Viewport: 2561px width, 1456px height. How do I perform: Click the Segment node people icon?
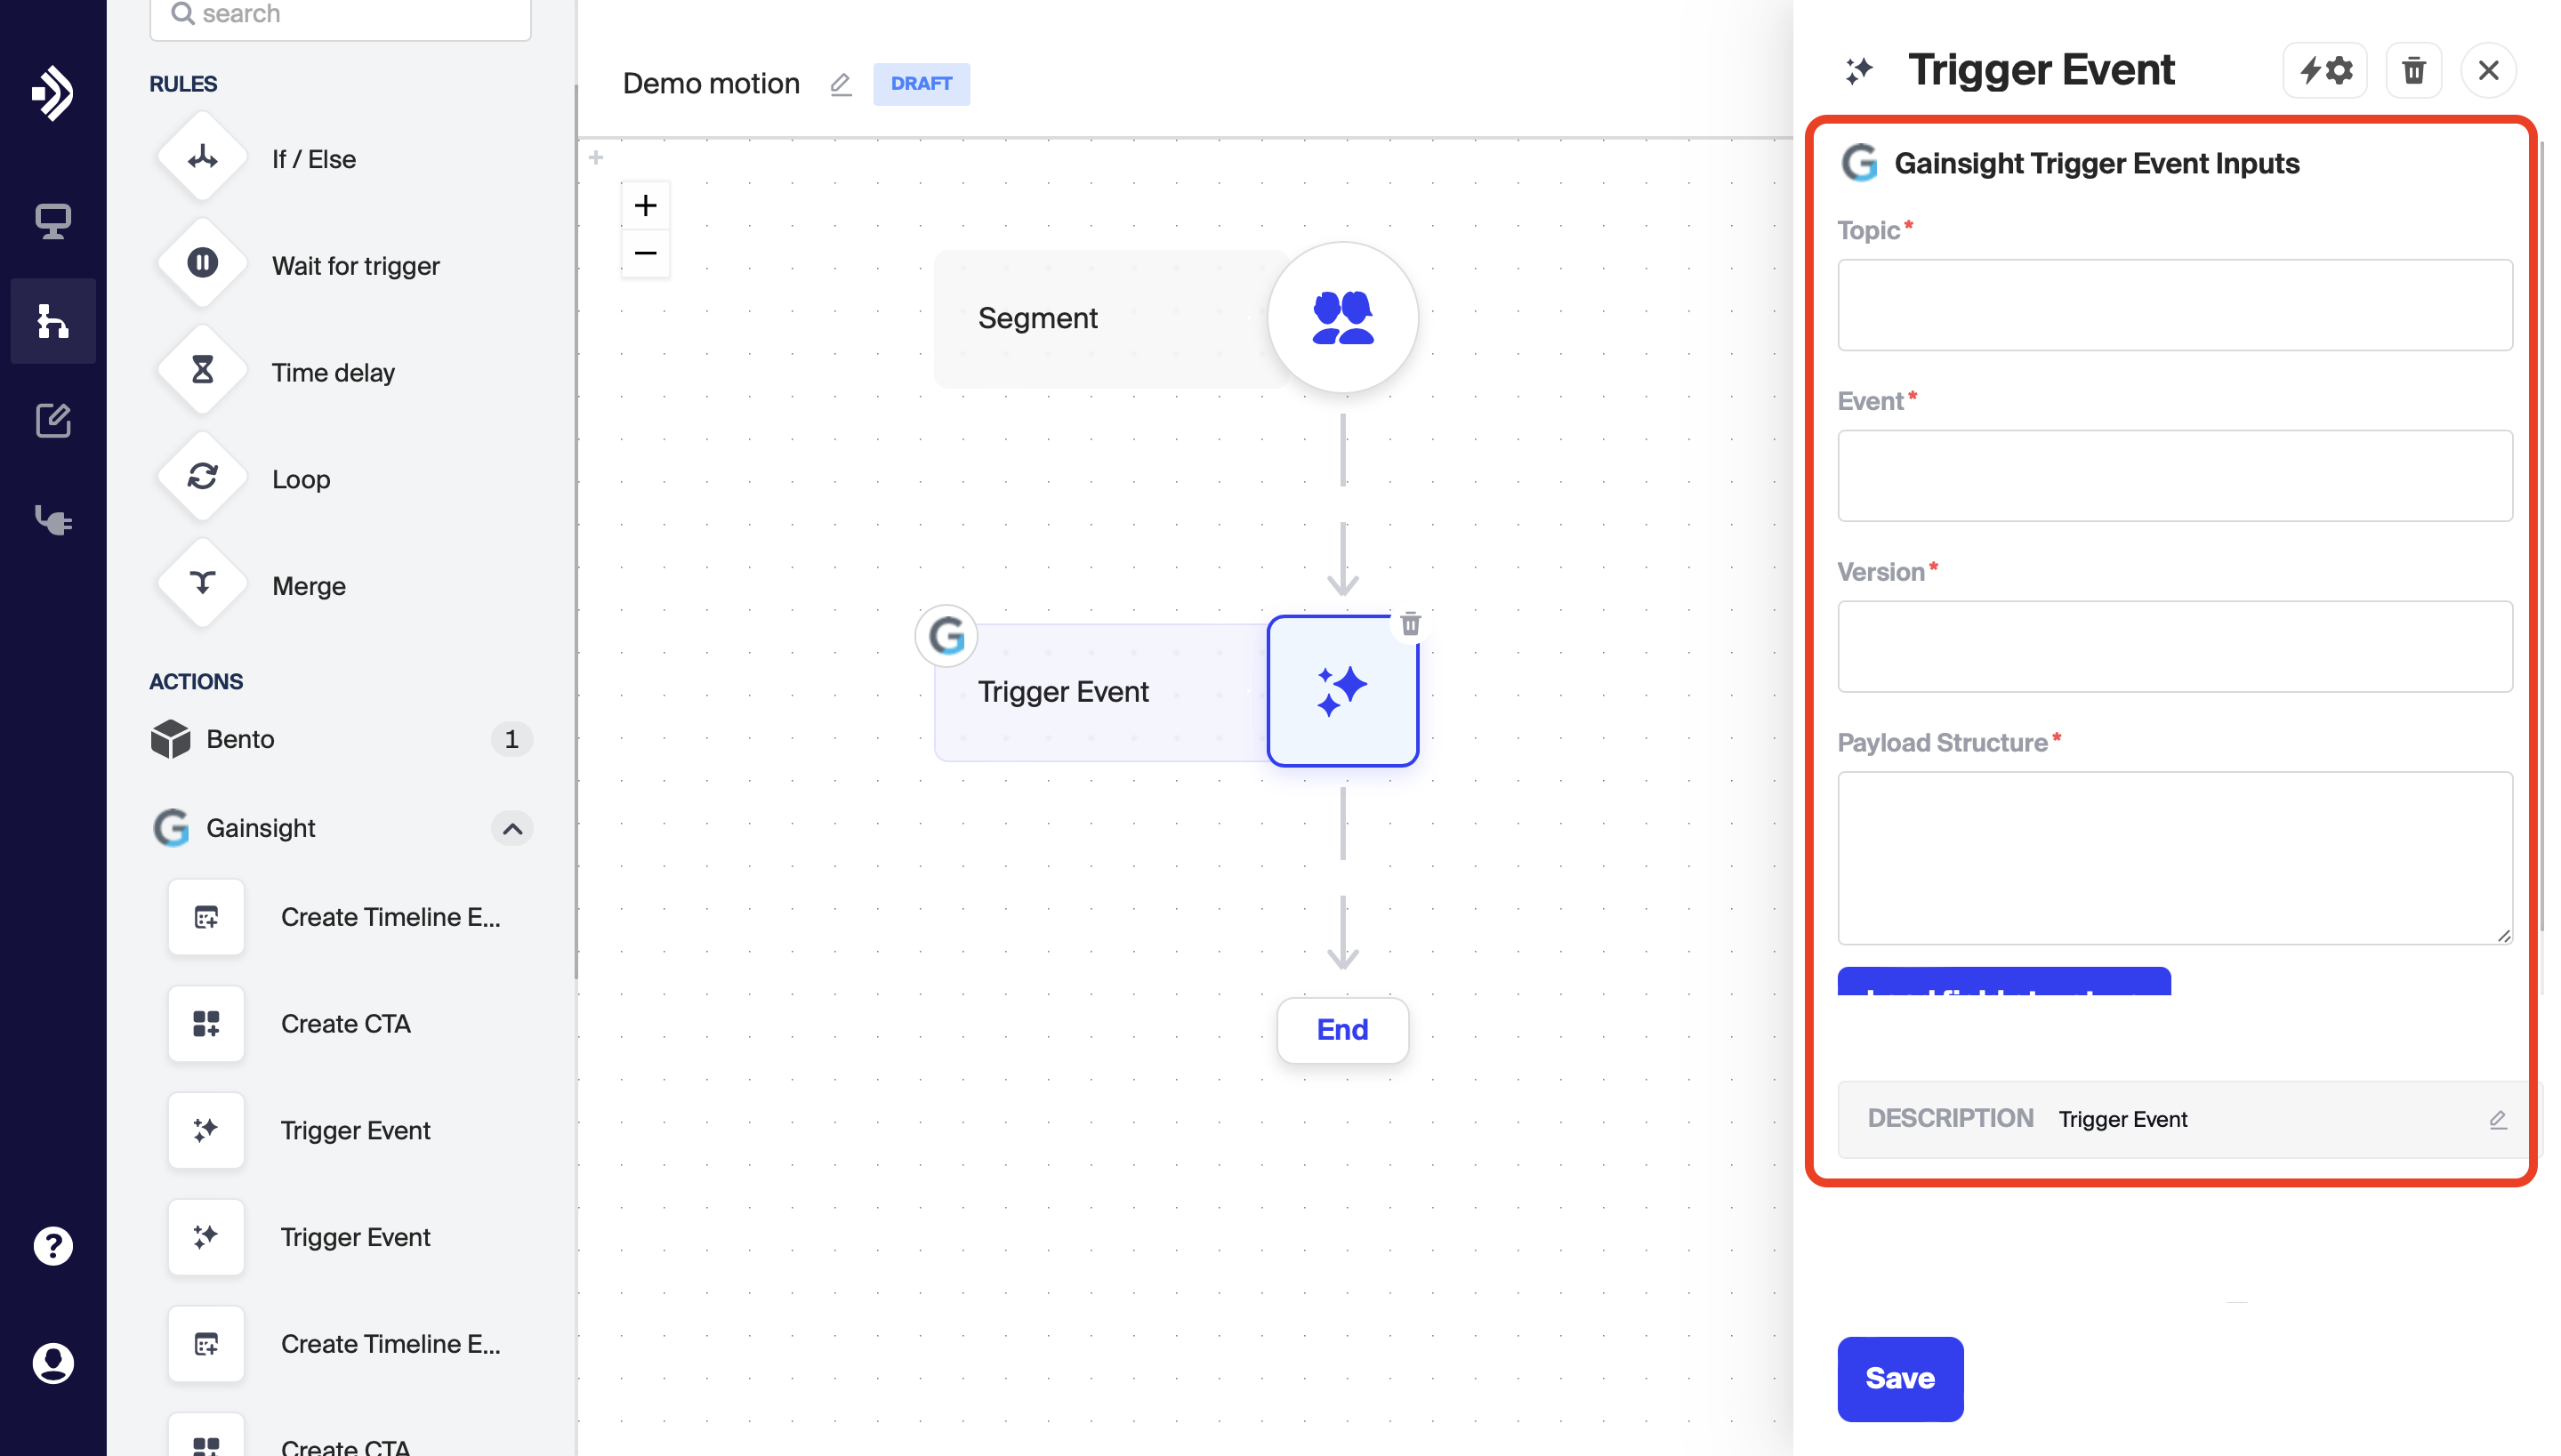[1342, 318]
